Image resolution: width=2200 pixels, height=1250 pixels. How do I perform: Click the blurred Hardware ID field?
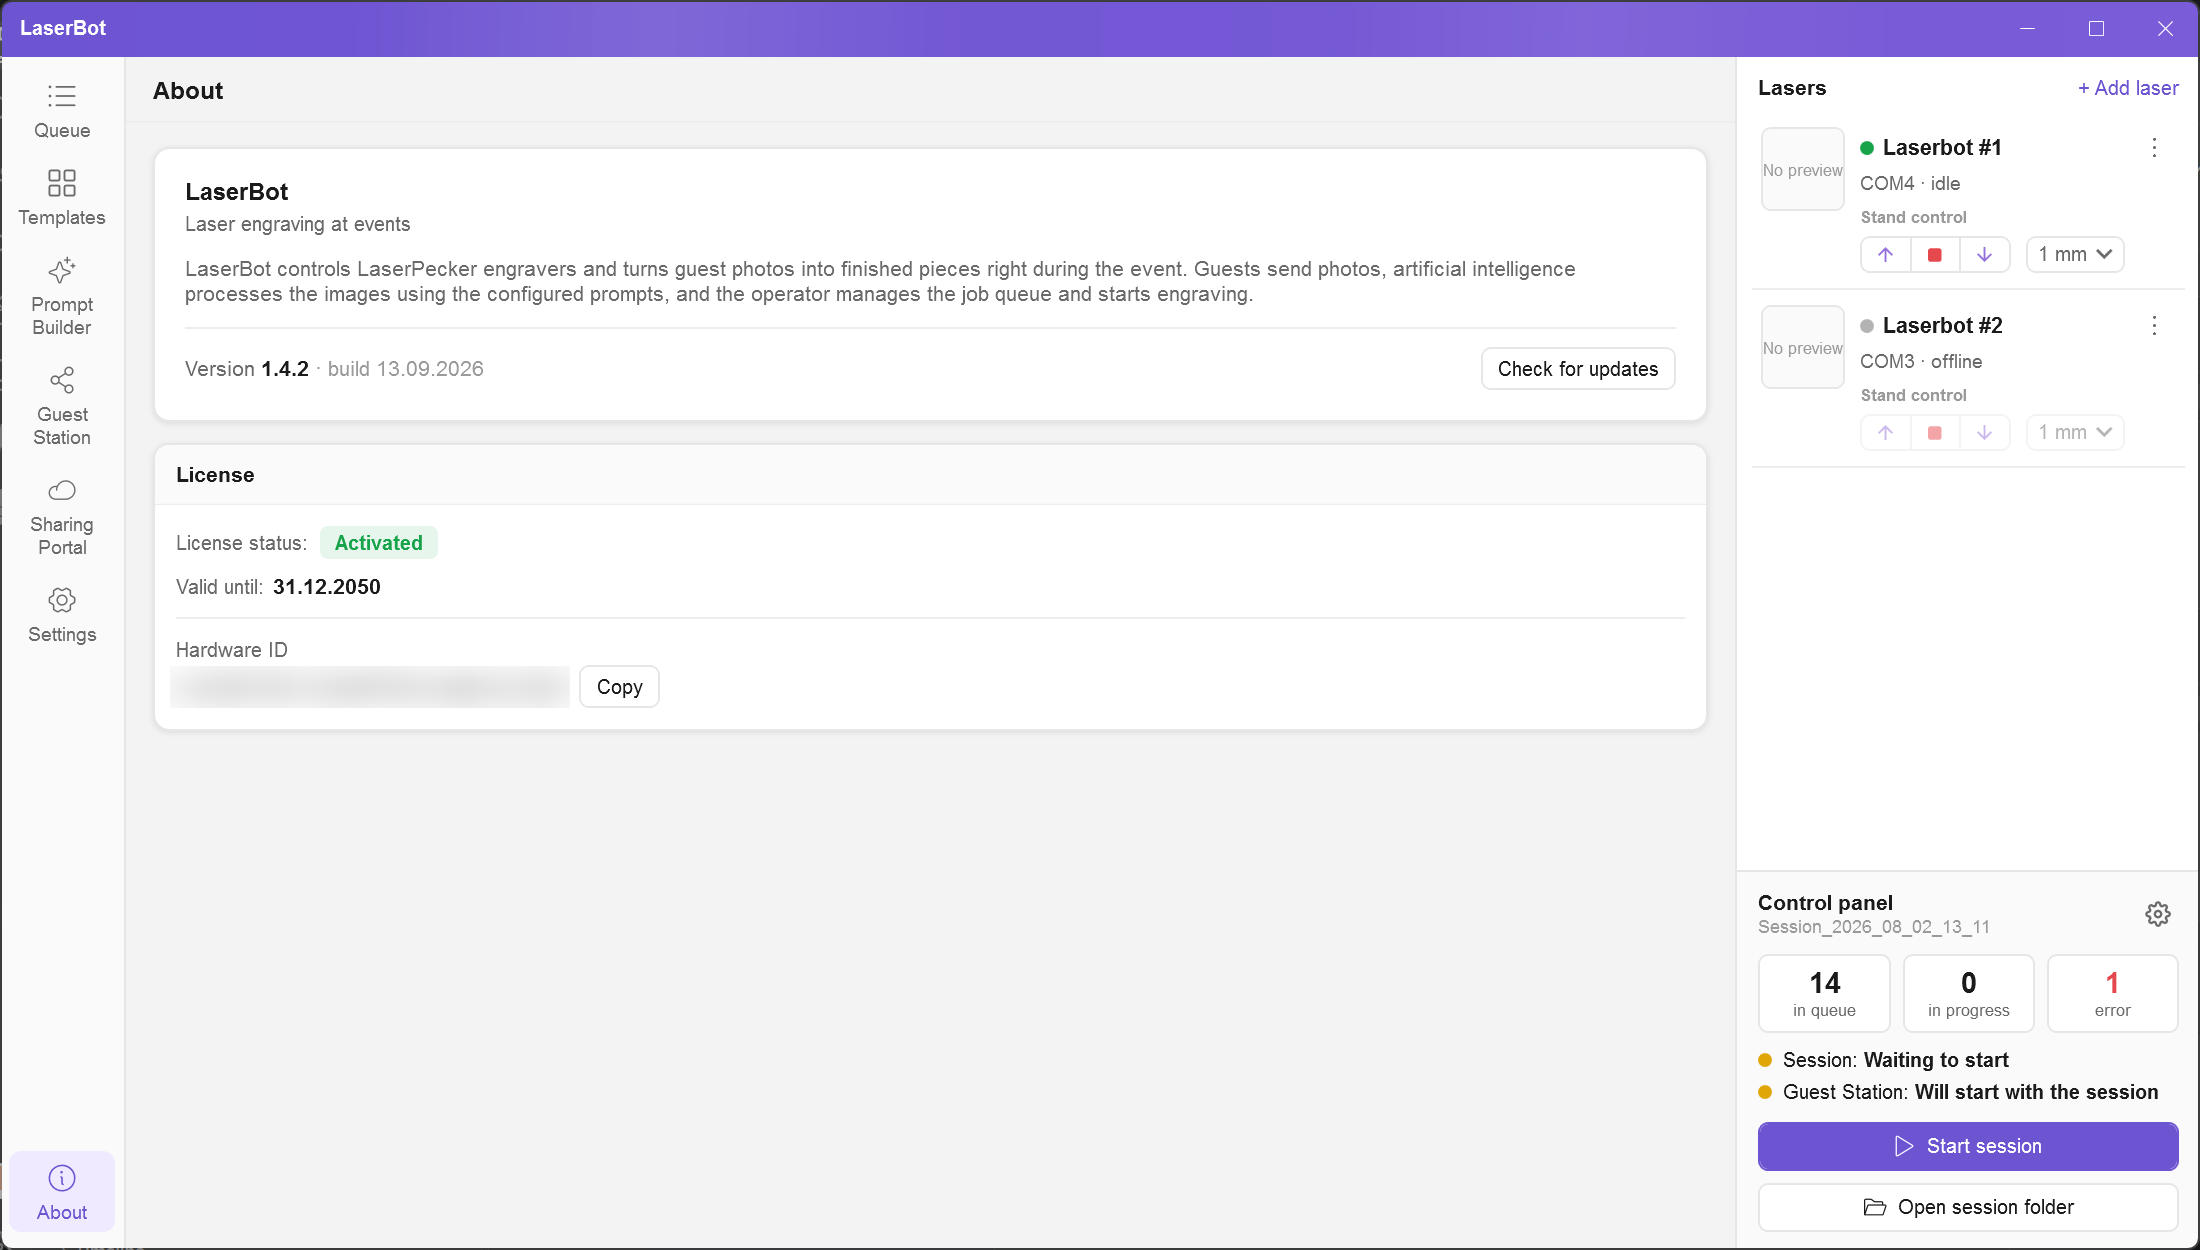point(370,687)
